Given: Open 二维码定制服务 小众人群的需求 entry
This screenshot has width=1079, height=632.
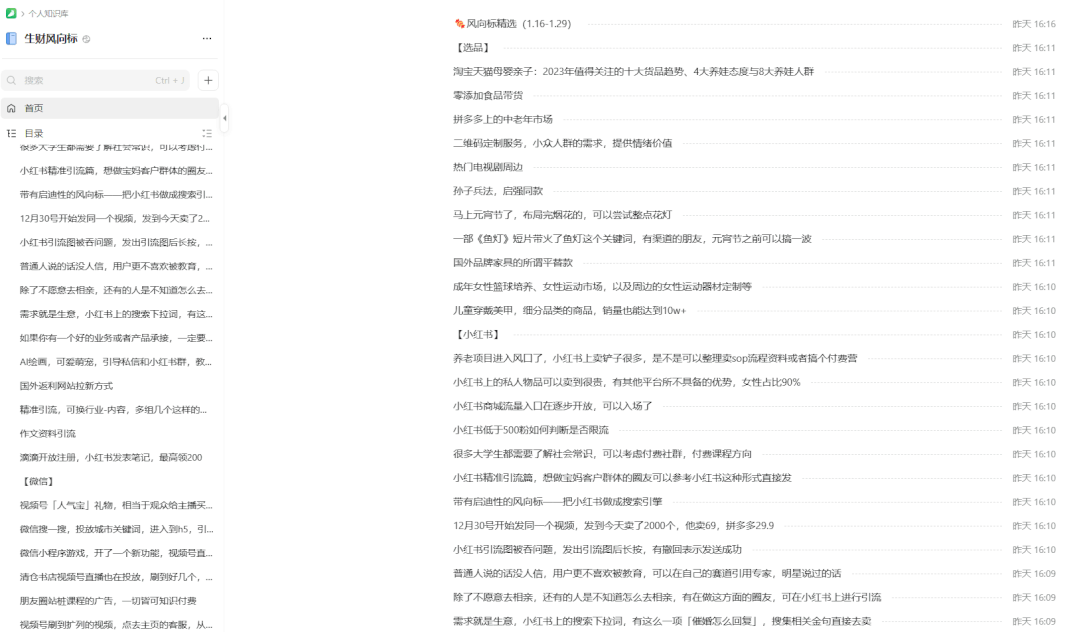Looking at the screenshot, I should (x=563, y=143).
